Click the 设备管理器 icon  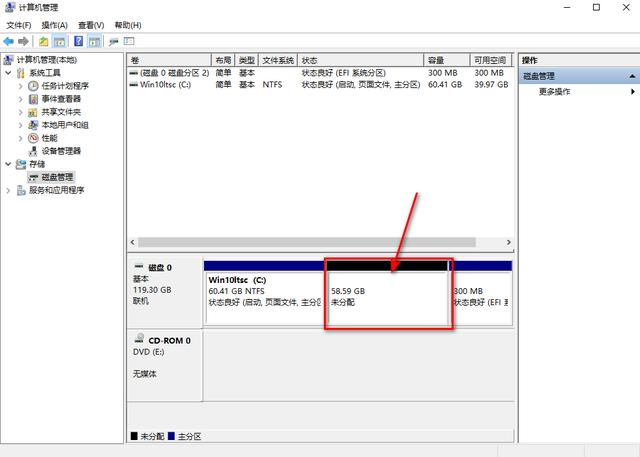pyautogui.click(x=33, y=151)
